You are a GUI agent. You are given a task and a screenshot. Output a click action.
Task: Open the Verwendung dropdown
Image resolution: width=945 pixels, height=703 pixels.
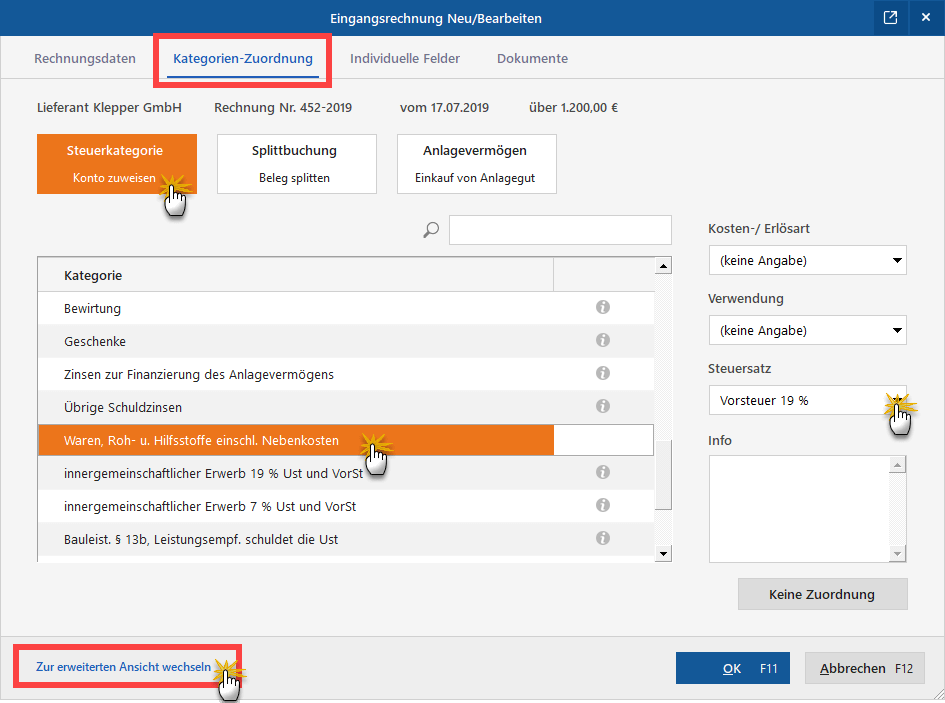(x=808, y=330)
